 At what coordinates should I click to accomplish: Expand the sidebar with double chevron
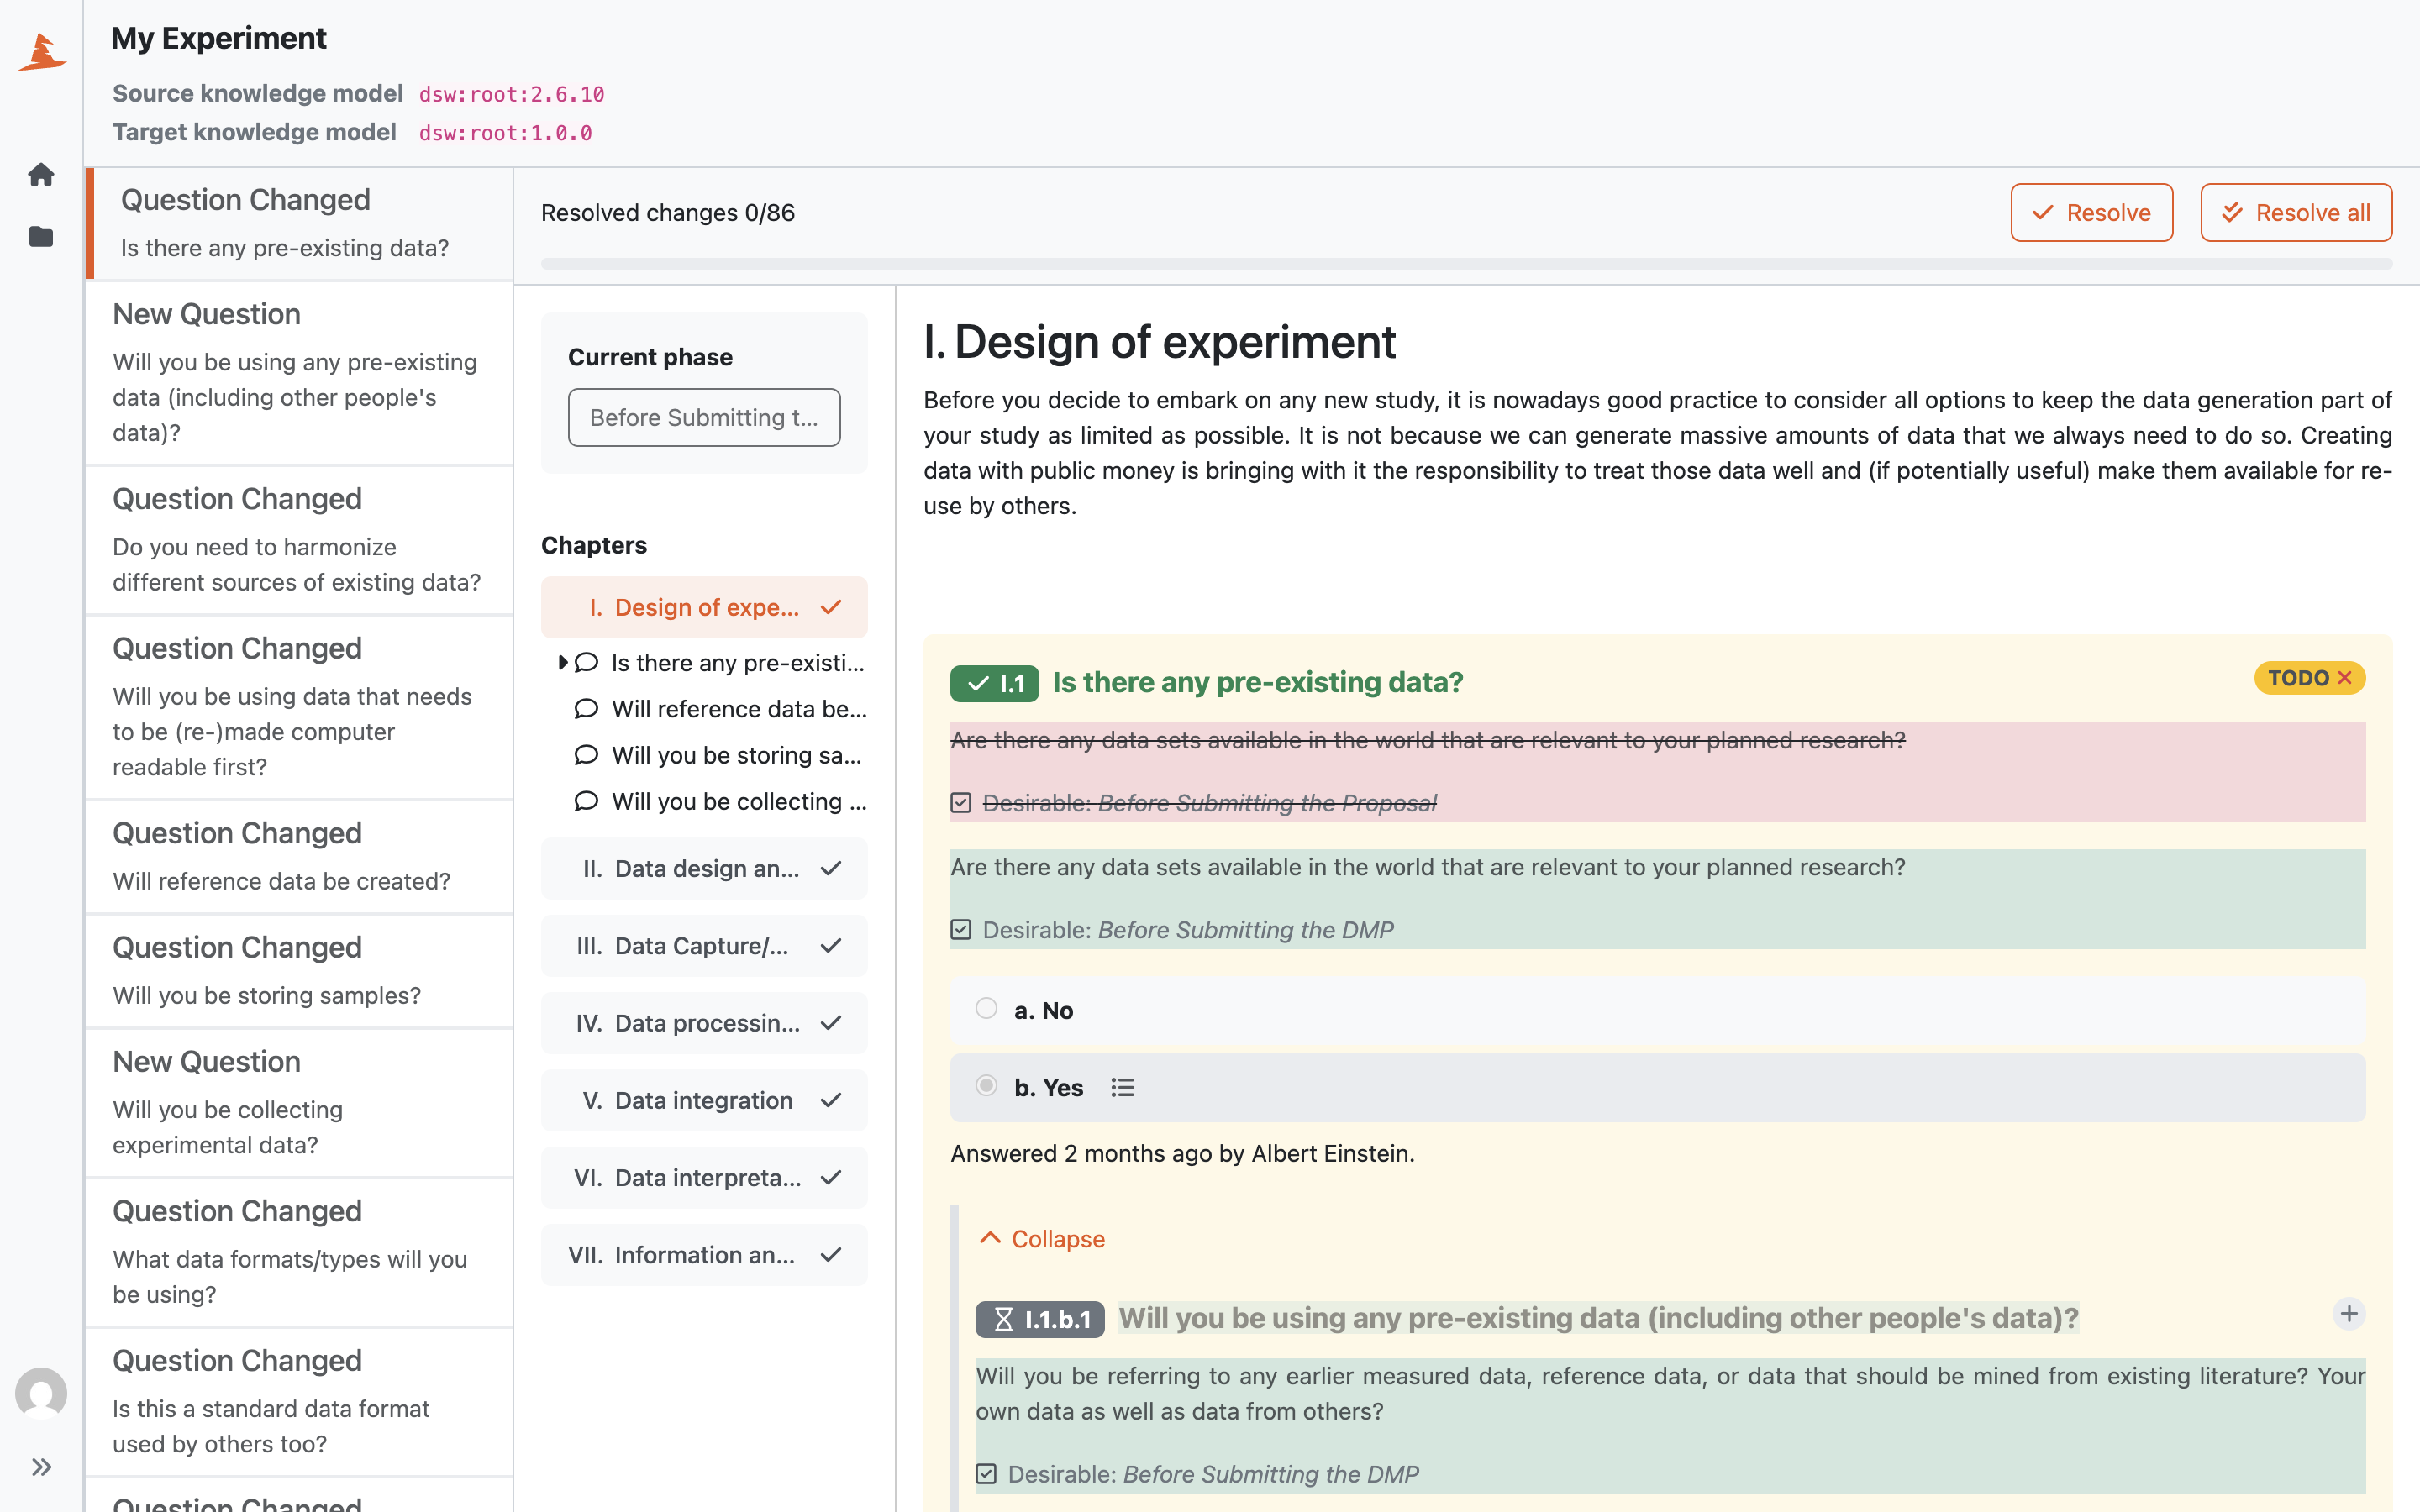click(41, 1467)
